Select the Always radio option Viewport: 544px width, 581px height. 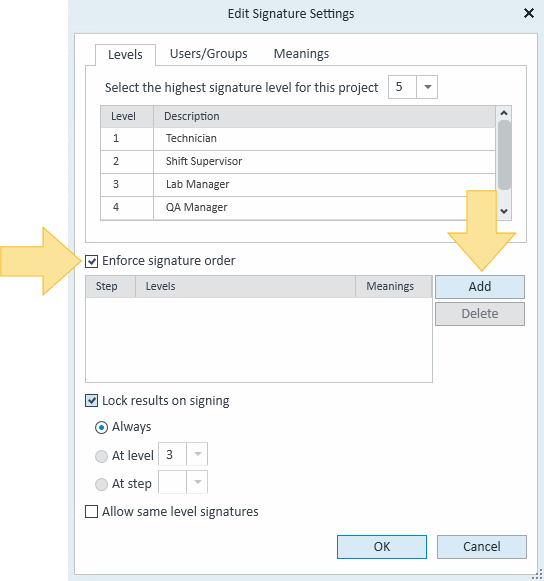click(x=101, y=427)
